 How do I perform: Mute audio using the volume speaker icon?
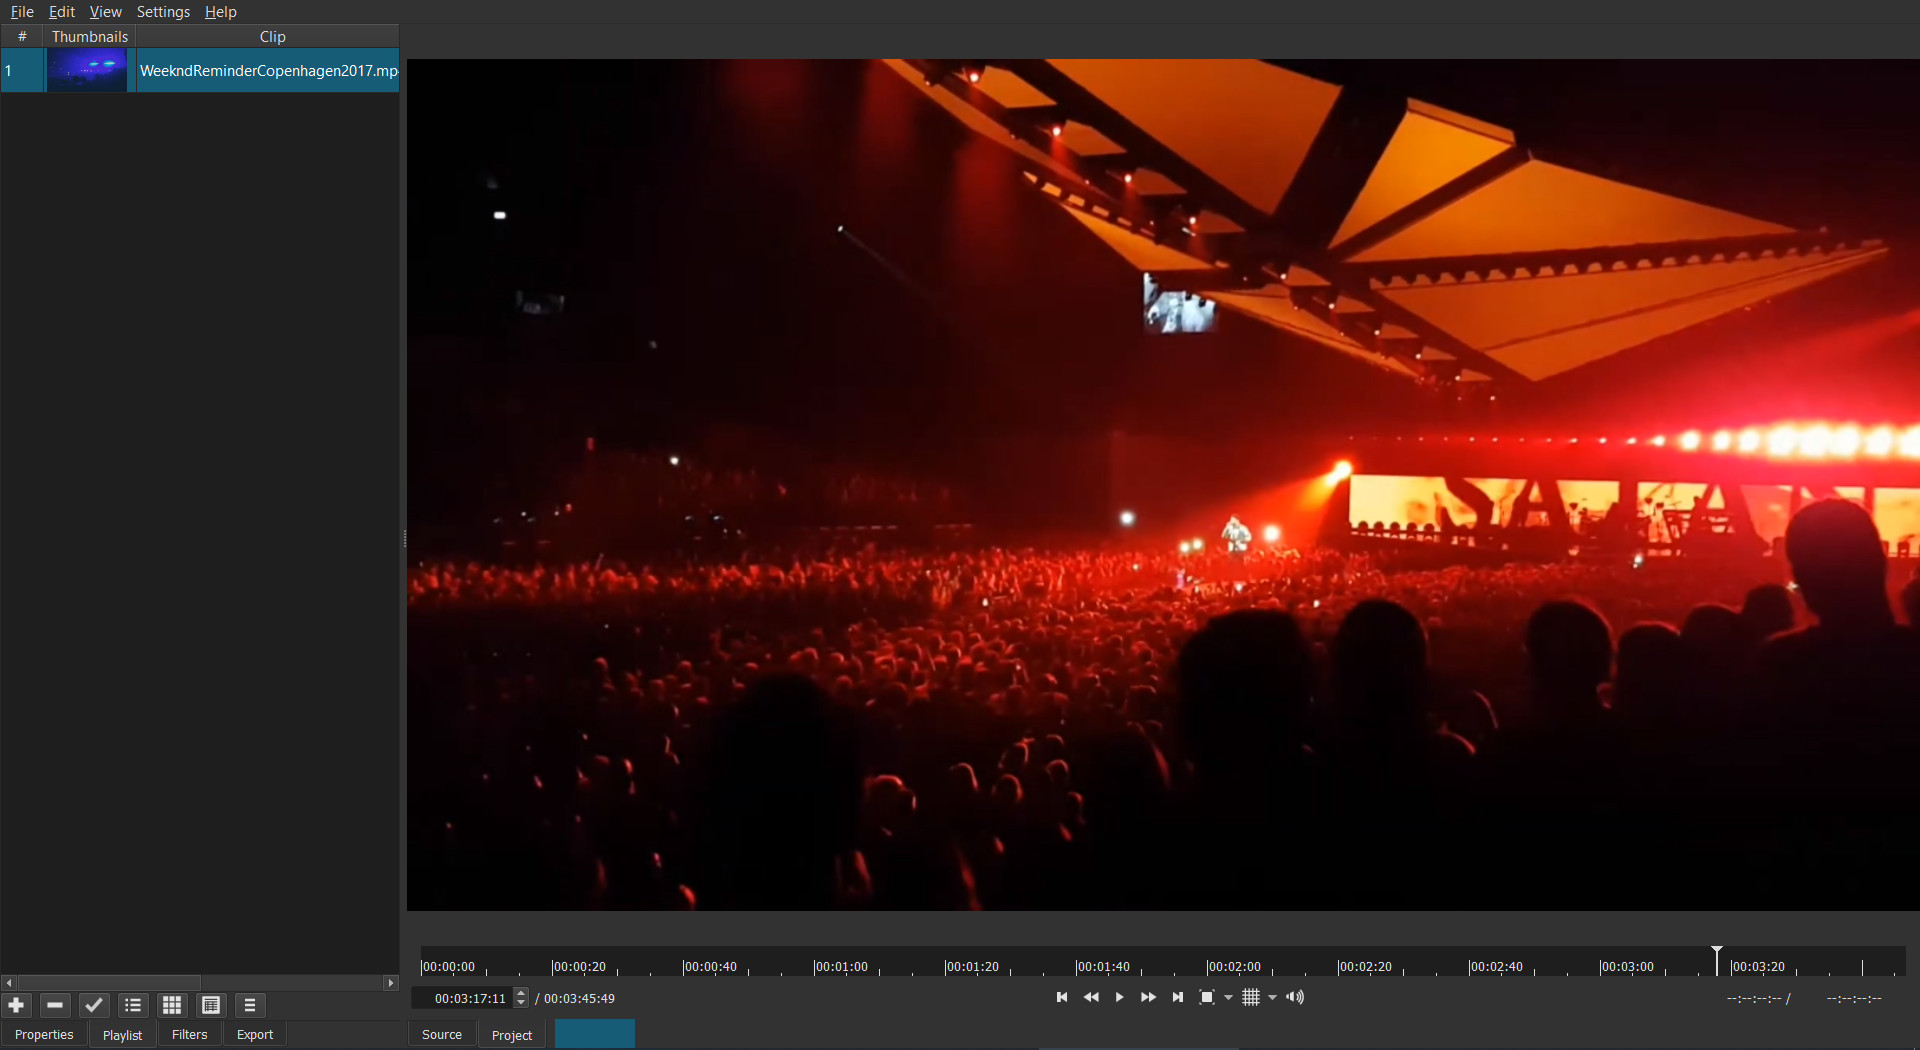1295,997
